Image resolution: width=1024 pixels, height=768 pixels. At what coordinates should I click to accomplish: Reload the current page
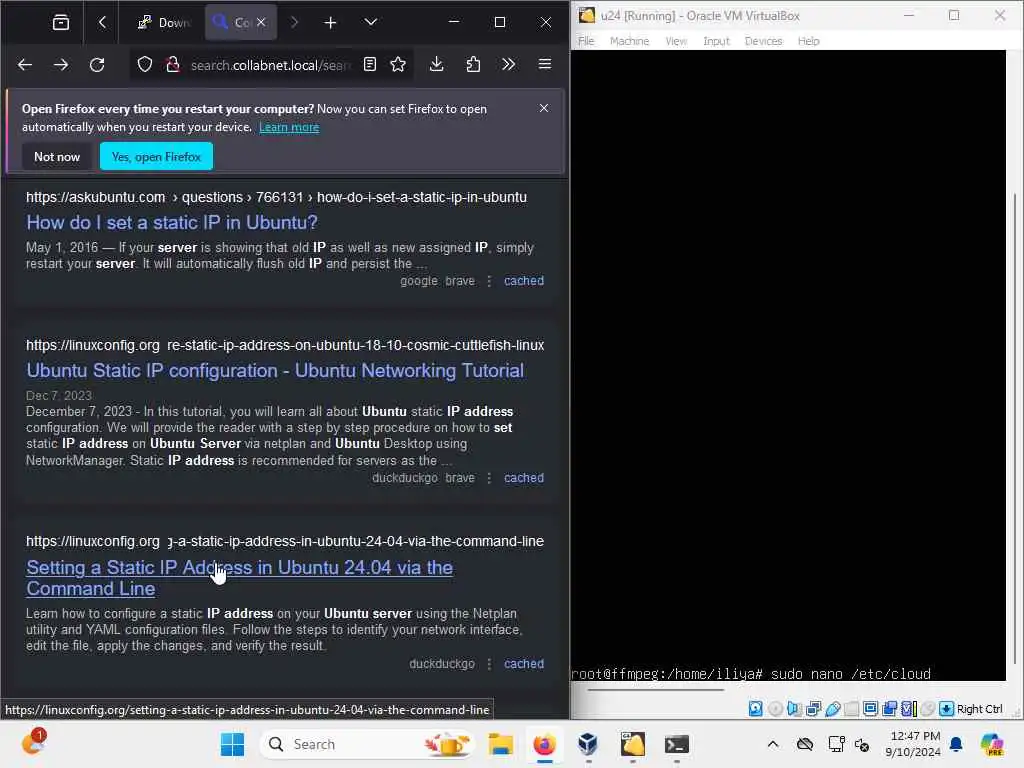[97, 65]
